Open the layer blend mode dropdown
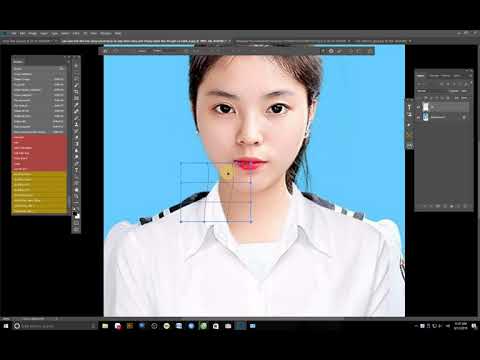The image size is (480, 360). click(x=431, y=91)
